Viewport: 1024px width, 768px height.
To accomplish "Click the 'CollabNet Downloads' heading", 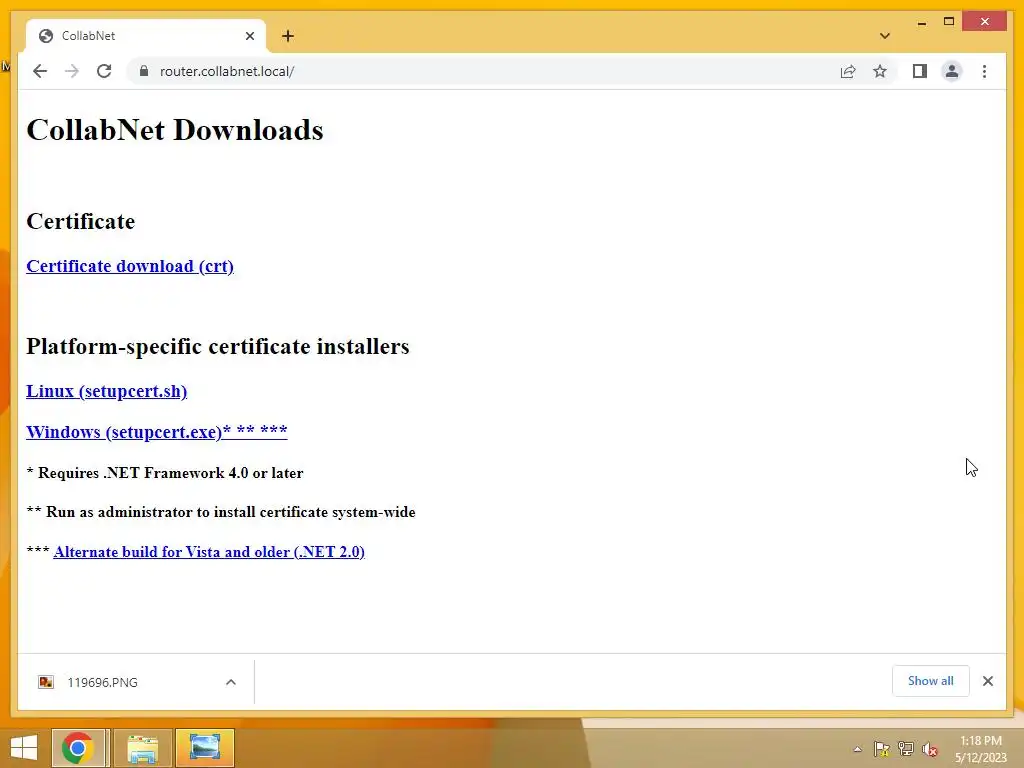I will click(175, 130).
